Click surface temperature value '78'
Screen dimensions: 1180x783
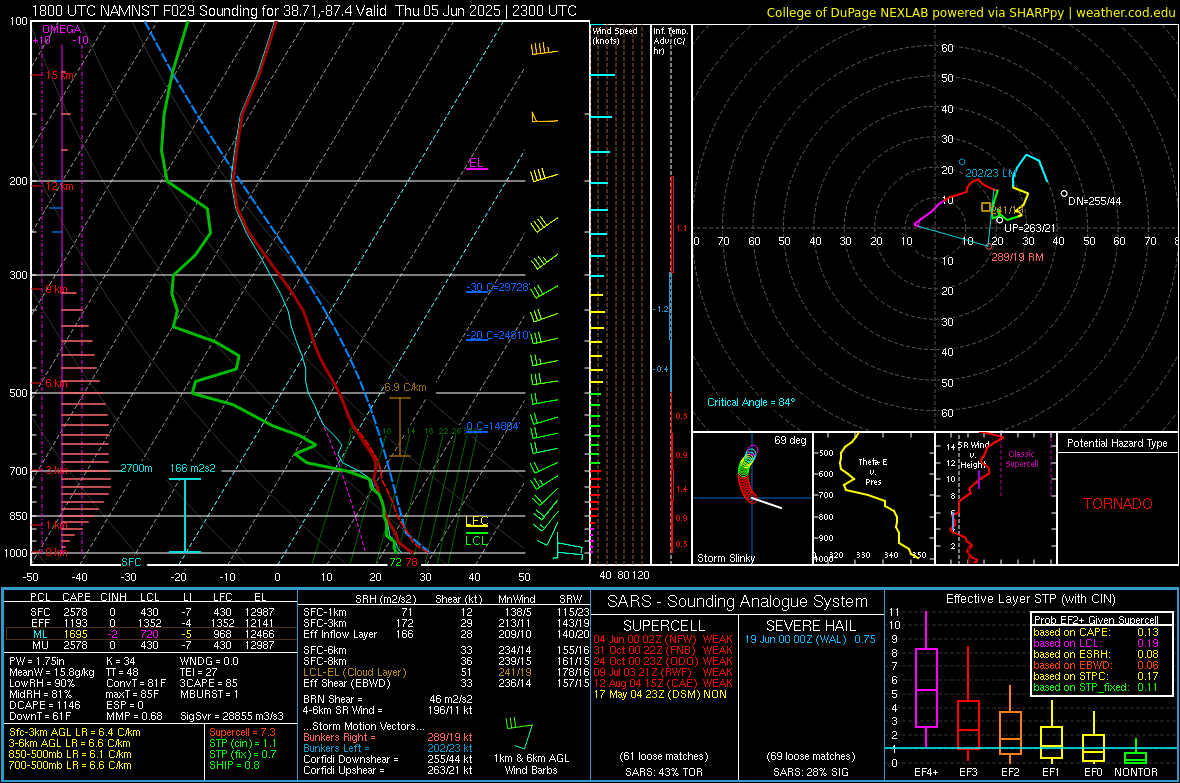411,562
